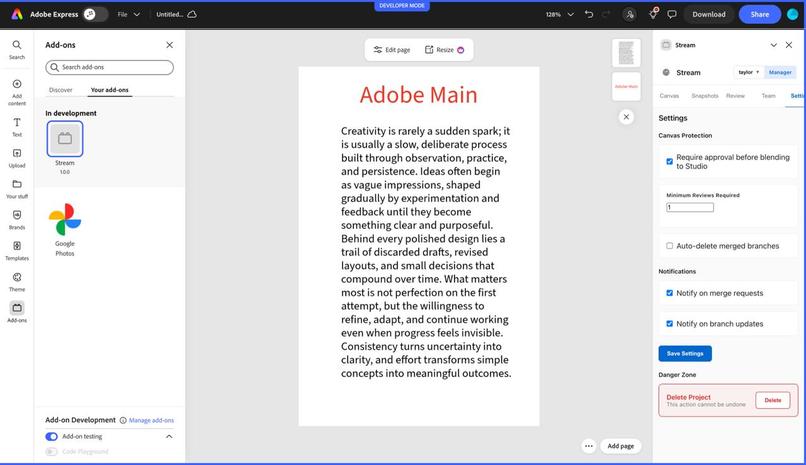
Task: Click the Delete project button
Action: (773, 400)
